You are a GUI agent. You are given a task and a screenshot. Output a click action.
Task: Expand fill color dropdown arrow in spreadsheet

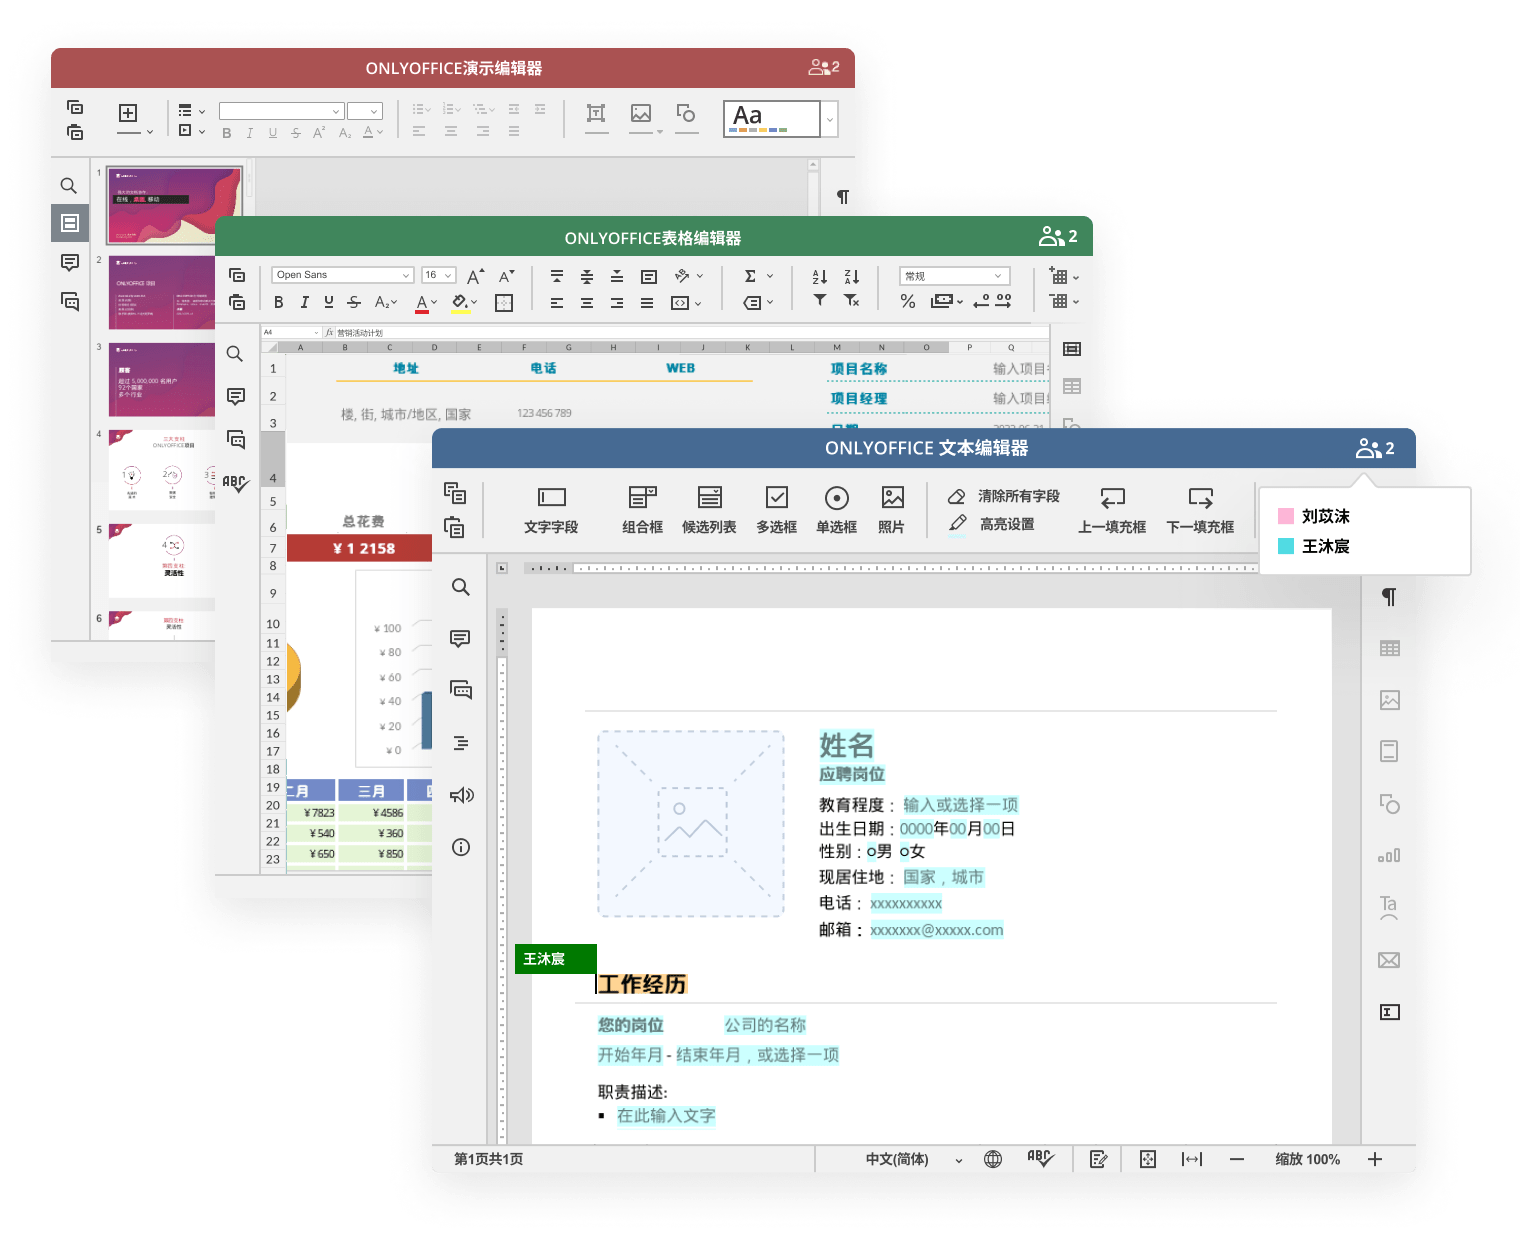pyautogui.click(x=474, y=302)
